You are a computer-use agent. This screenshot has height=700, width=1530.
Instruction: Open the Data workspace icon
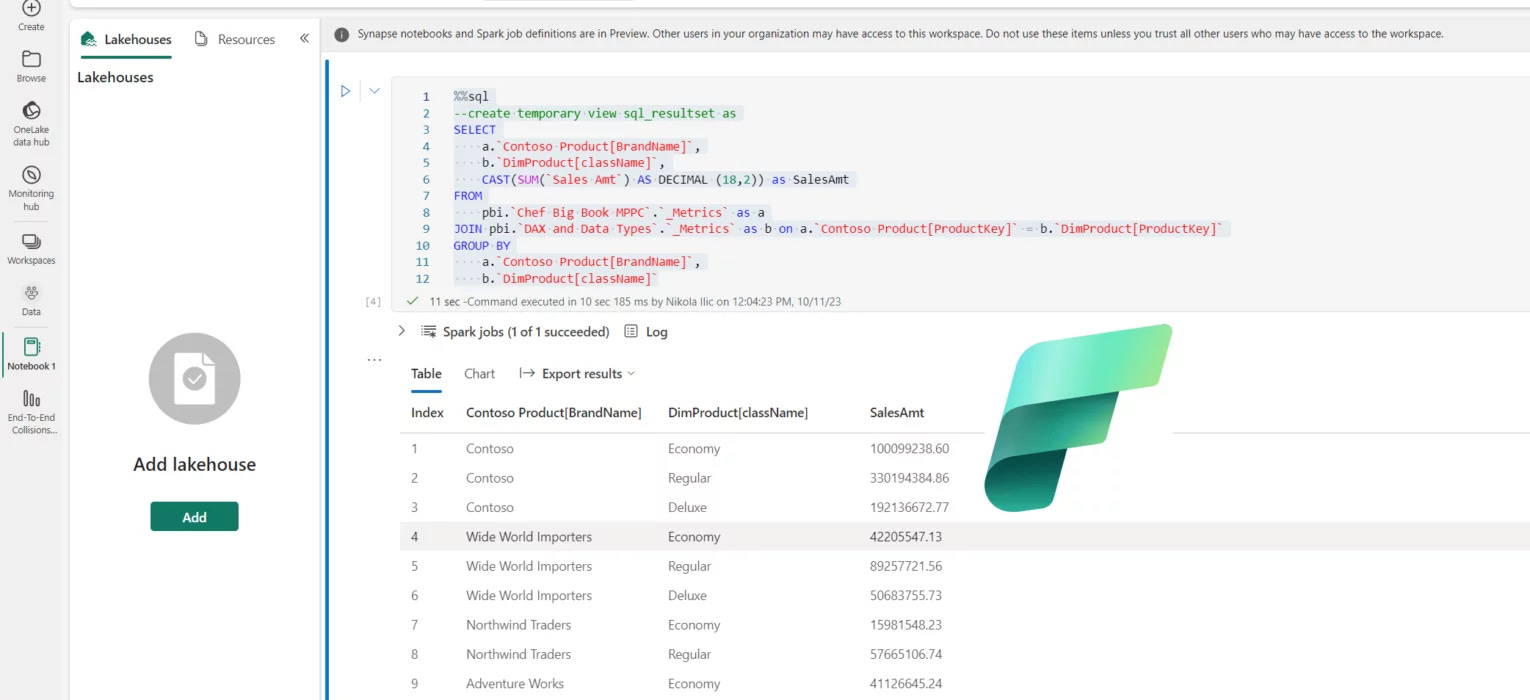pyautogui.click(x=31, y=300)
